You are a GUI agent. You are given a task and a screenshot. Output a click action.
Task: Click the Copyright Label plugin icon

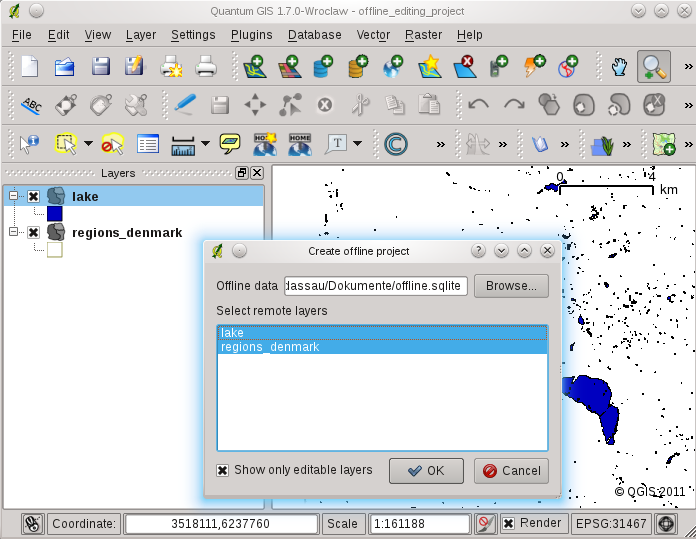tap(395, 144)
